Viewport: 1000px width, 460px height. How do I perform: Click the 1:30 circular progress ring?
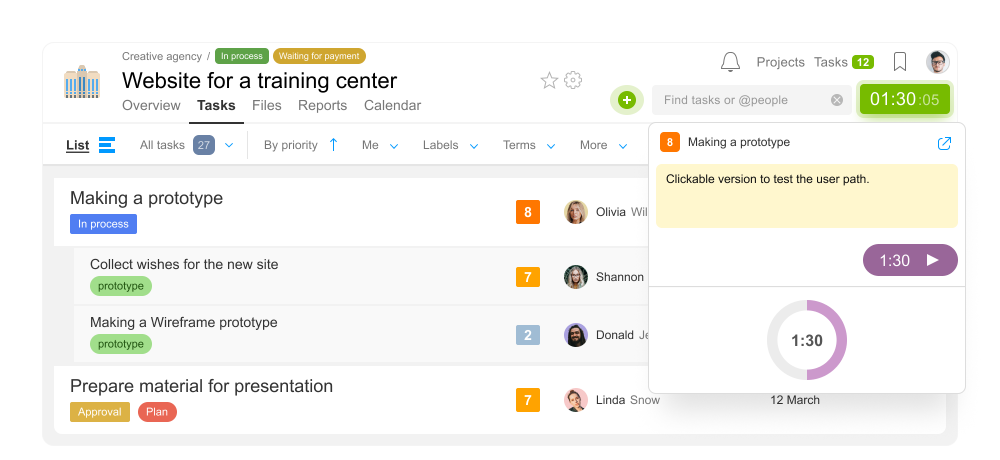pyautogui.click(x=807, y=340)
